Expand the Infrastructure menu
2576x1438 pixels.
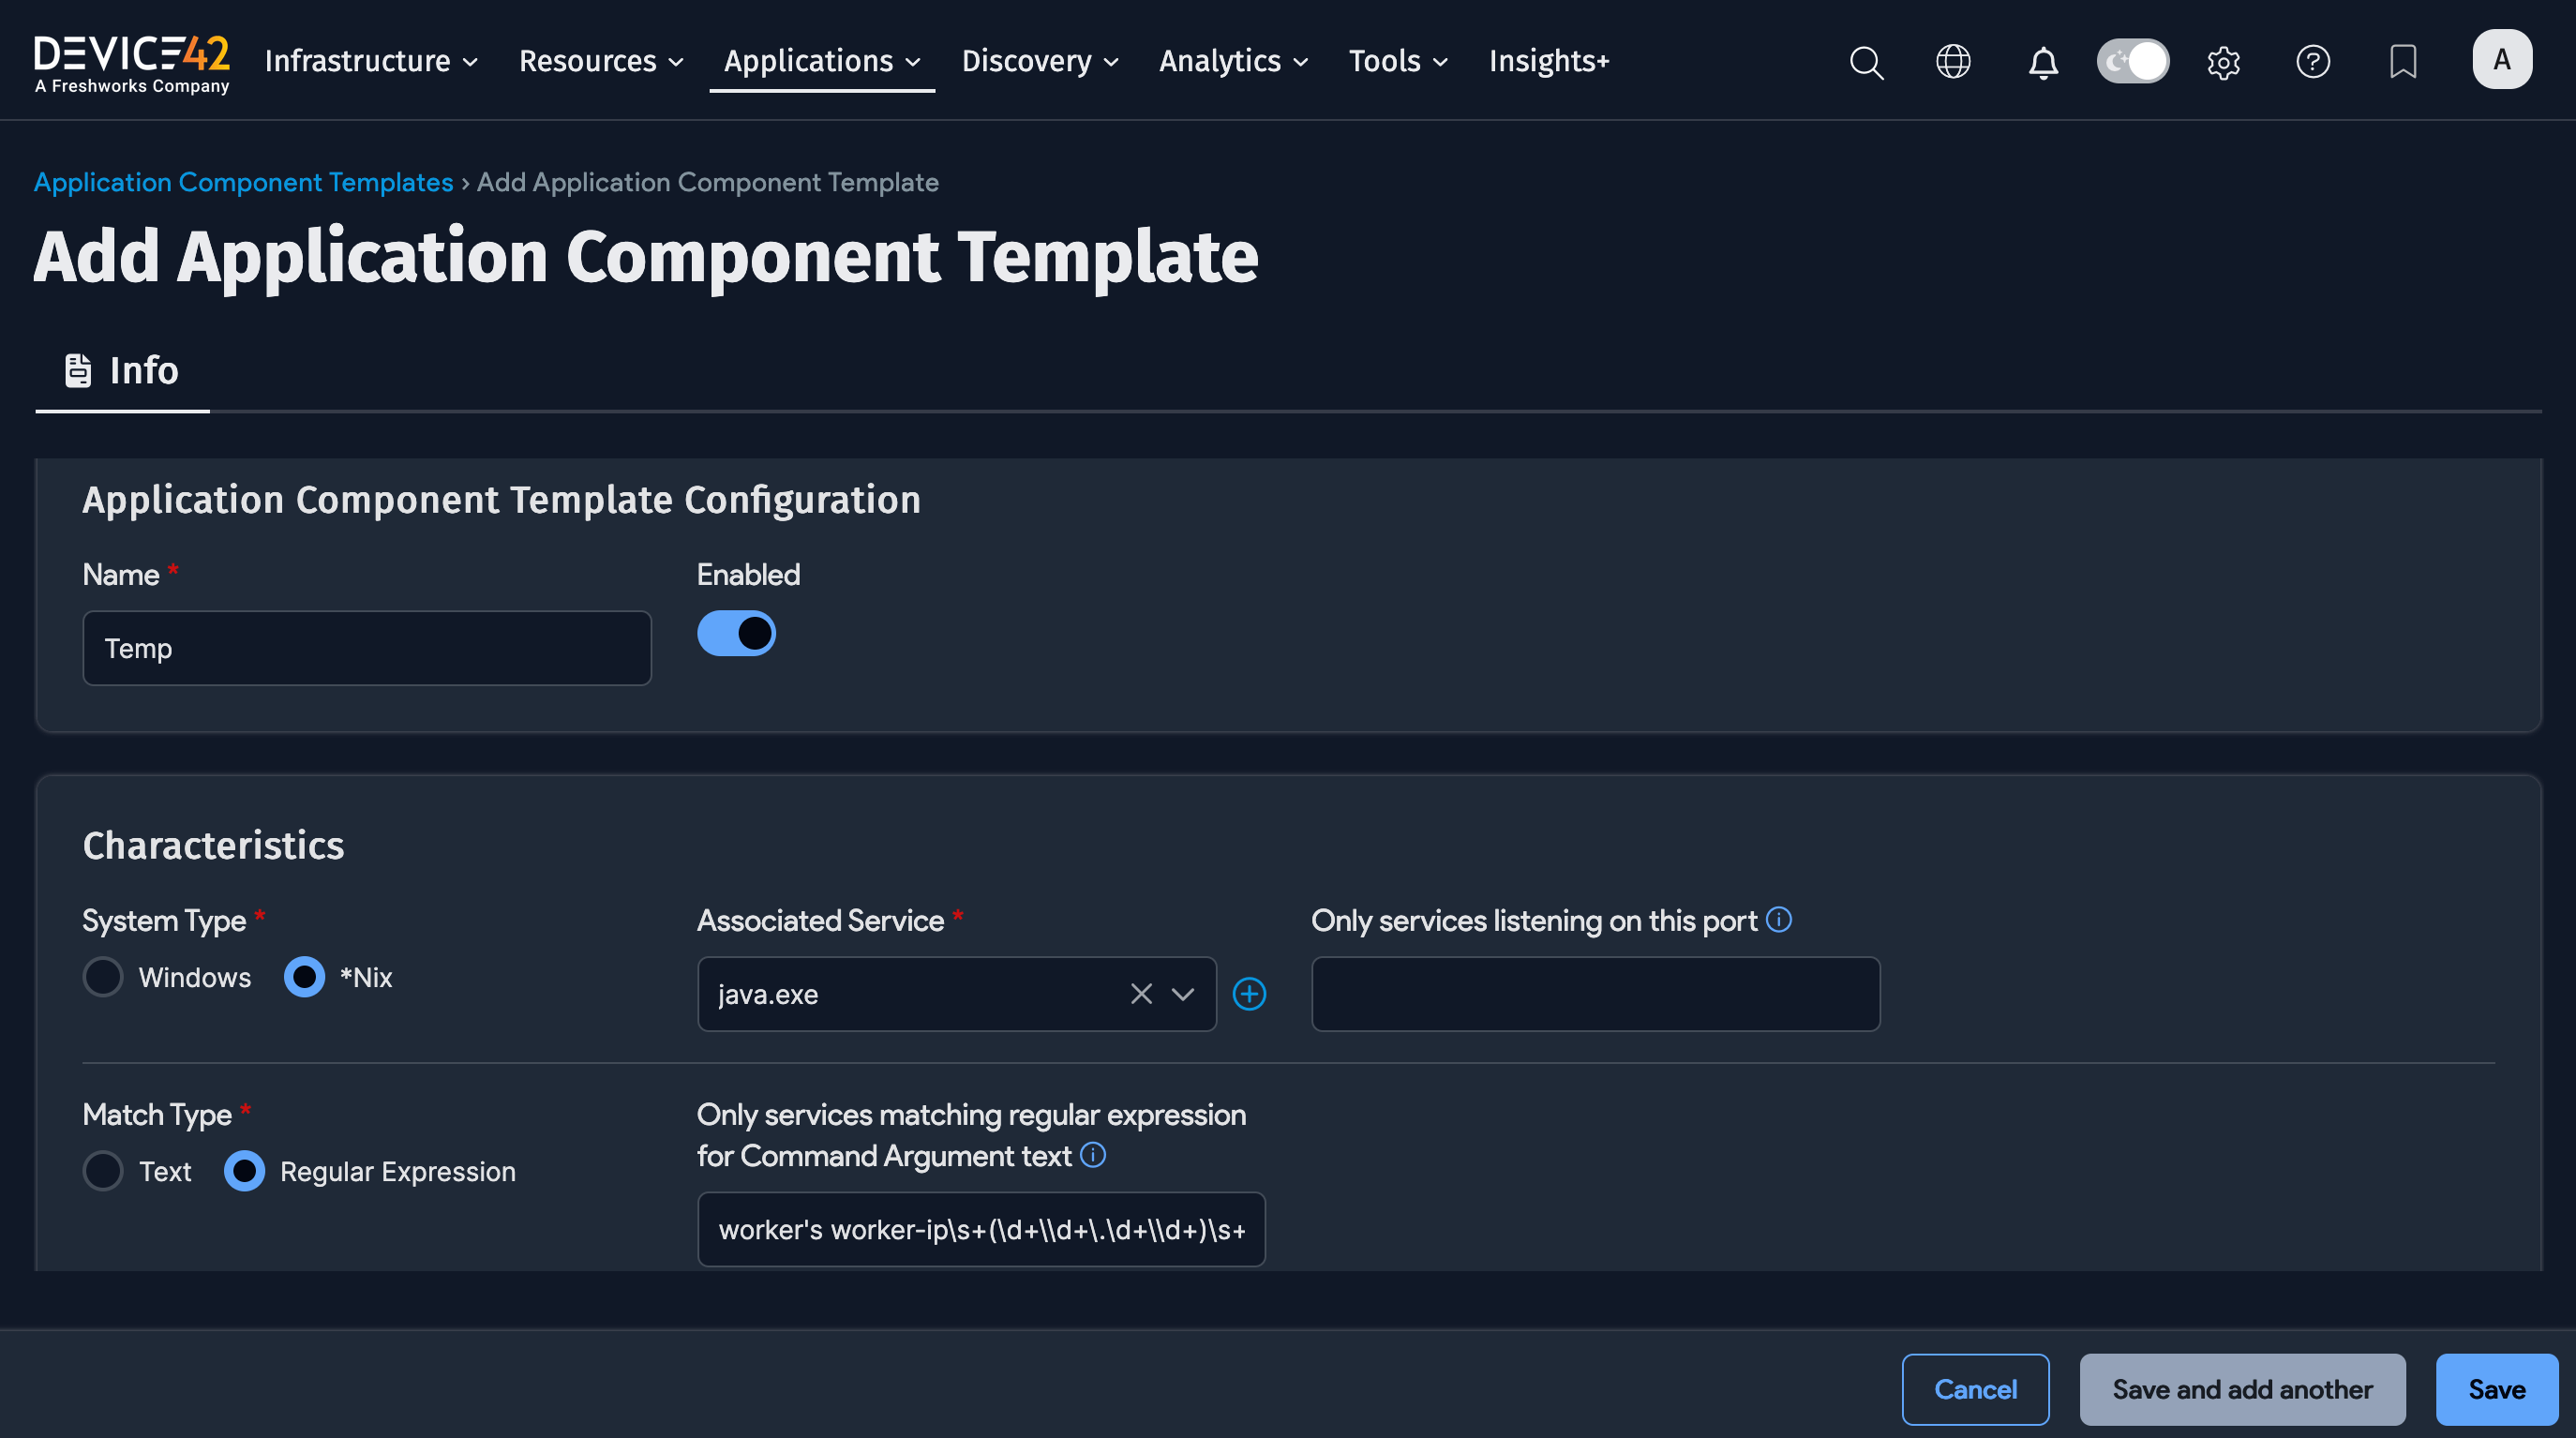[371, 61]
